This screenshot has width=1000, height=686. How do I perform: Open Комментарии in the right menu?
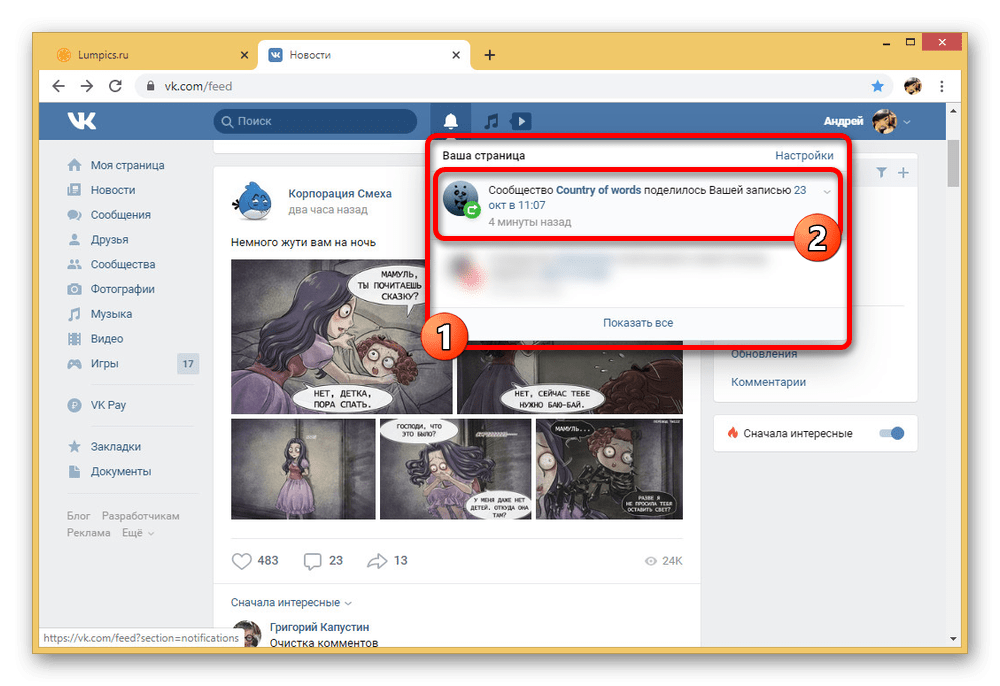coord(768,382)
